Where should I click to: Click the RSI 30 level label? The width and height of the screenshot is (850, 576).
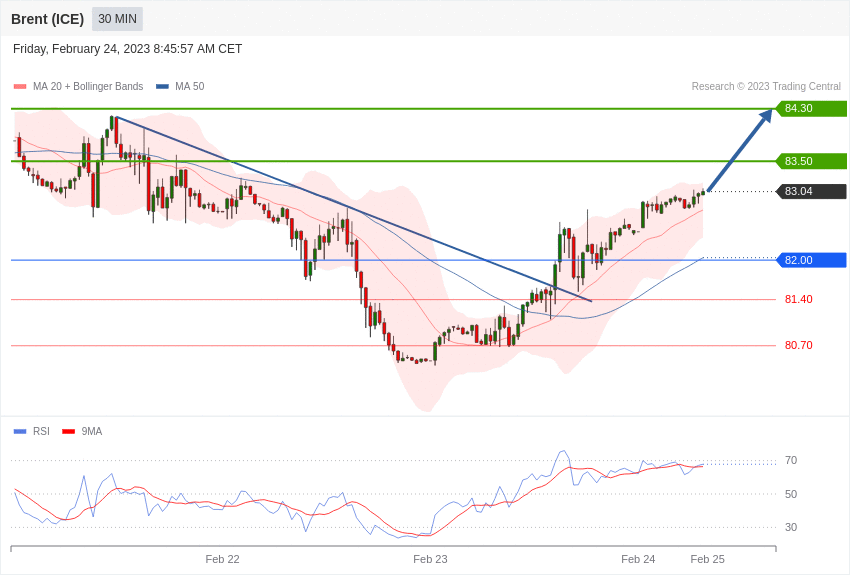click(791, 527)
